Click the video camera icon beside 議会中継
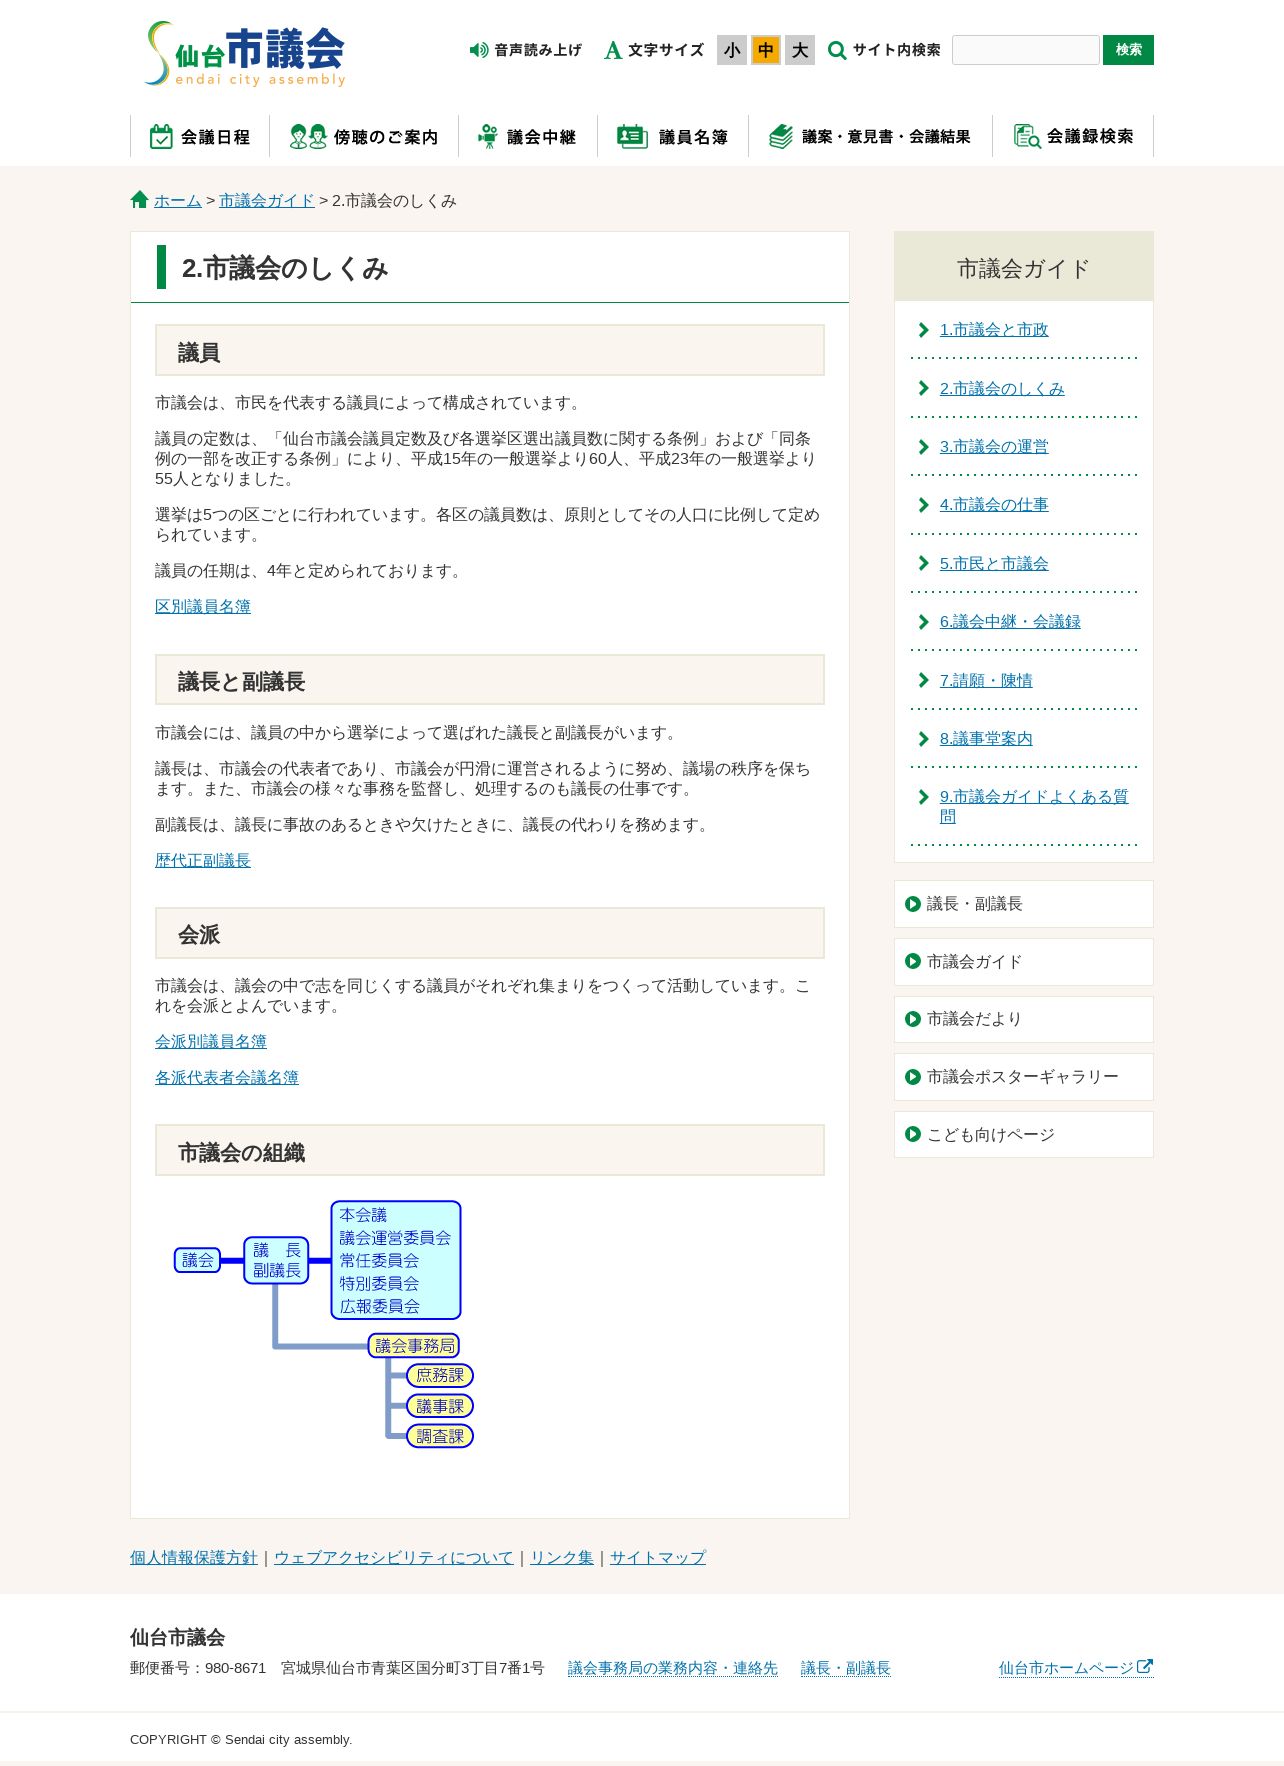The image size is (1284, 1766). click(488, 137)
